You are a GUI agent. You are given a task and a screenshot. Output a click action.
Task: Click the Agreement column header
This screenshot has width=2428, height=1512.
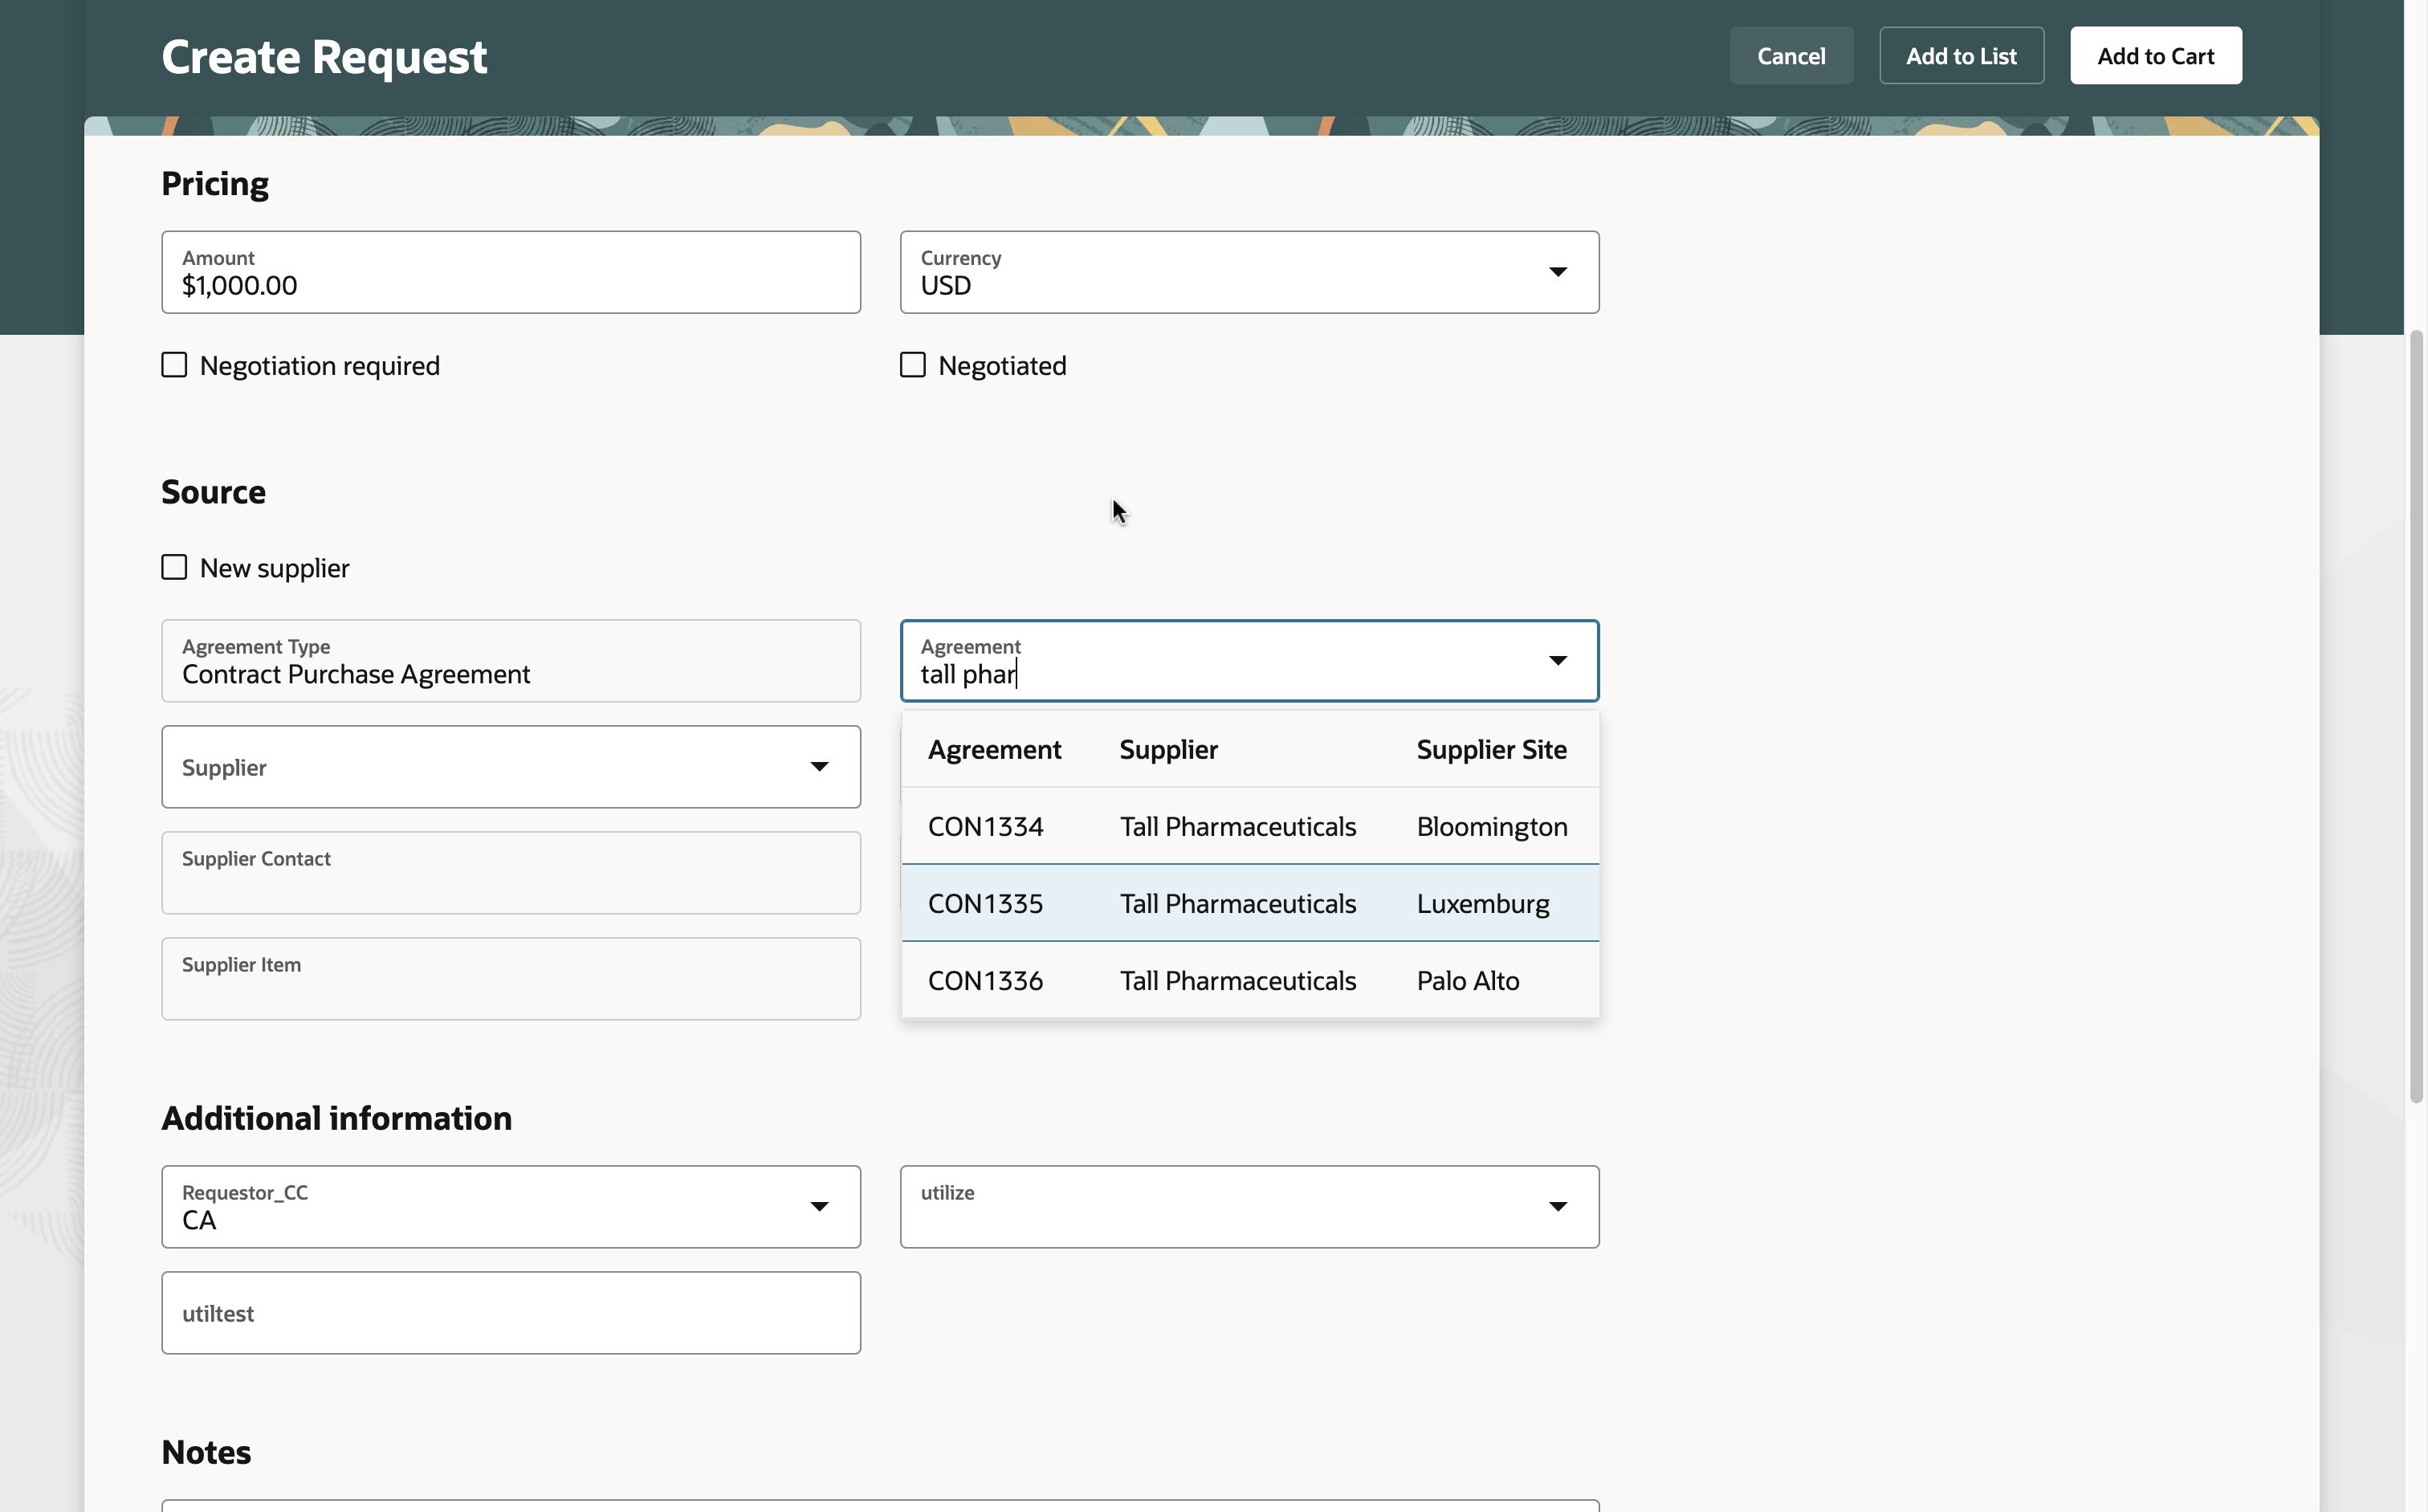[x=994, y=749]
